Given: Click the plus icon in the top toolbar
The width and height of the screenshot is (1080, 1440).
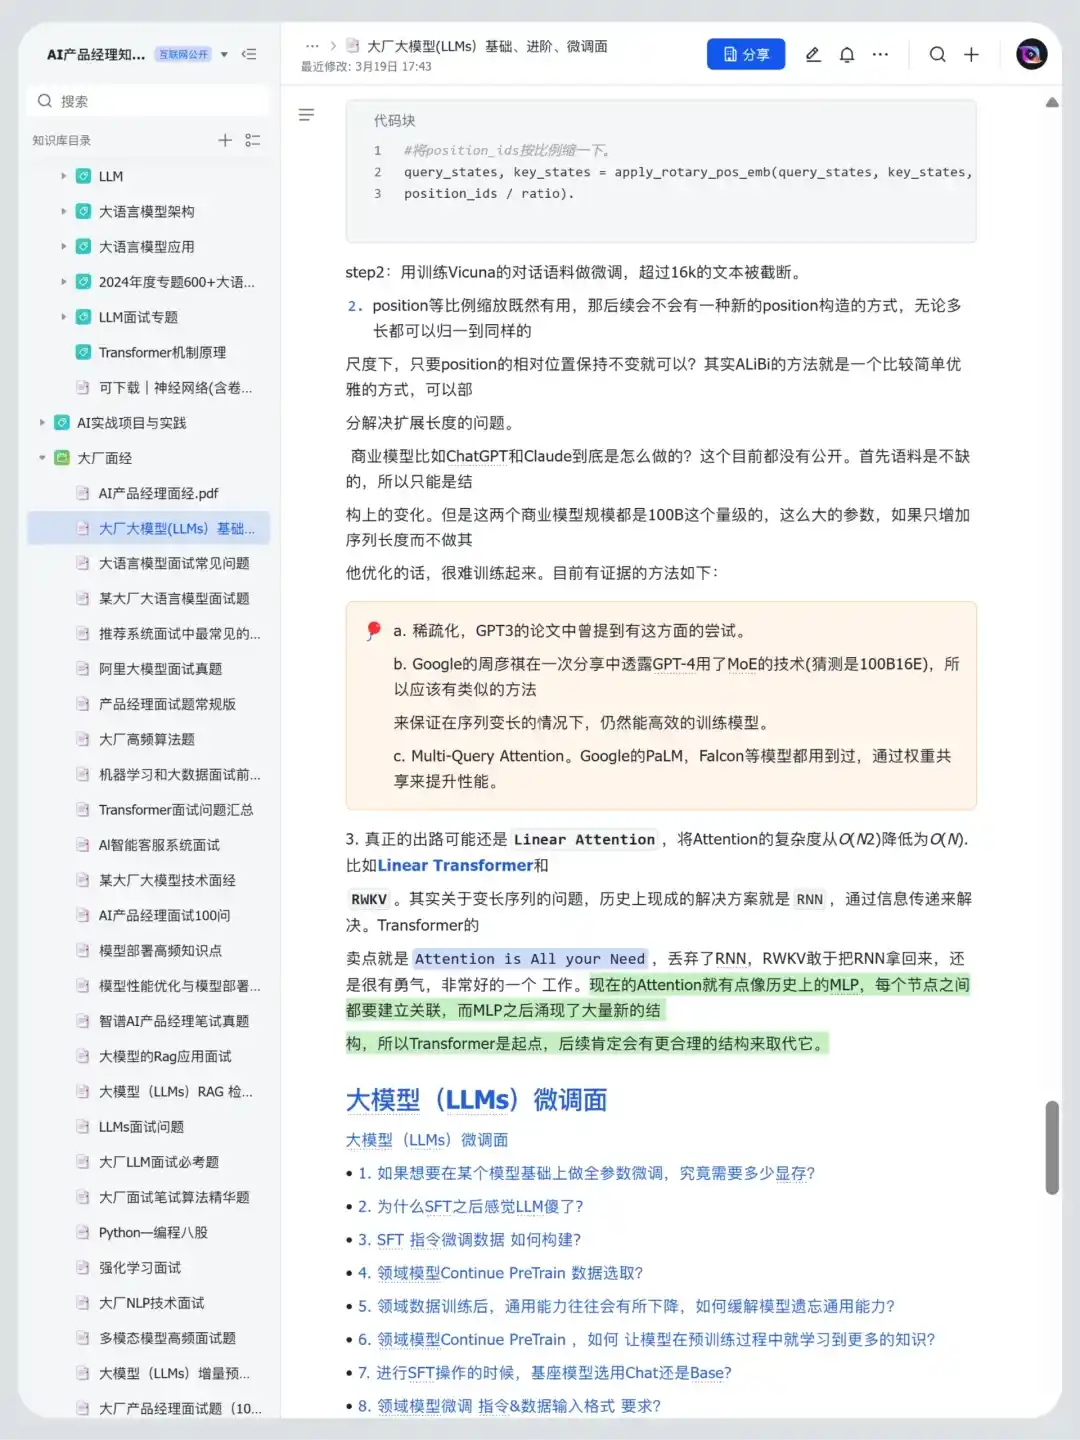Looking at the screenshot, I should click(x=971, y=54).
